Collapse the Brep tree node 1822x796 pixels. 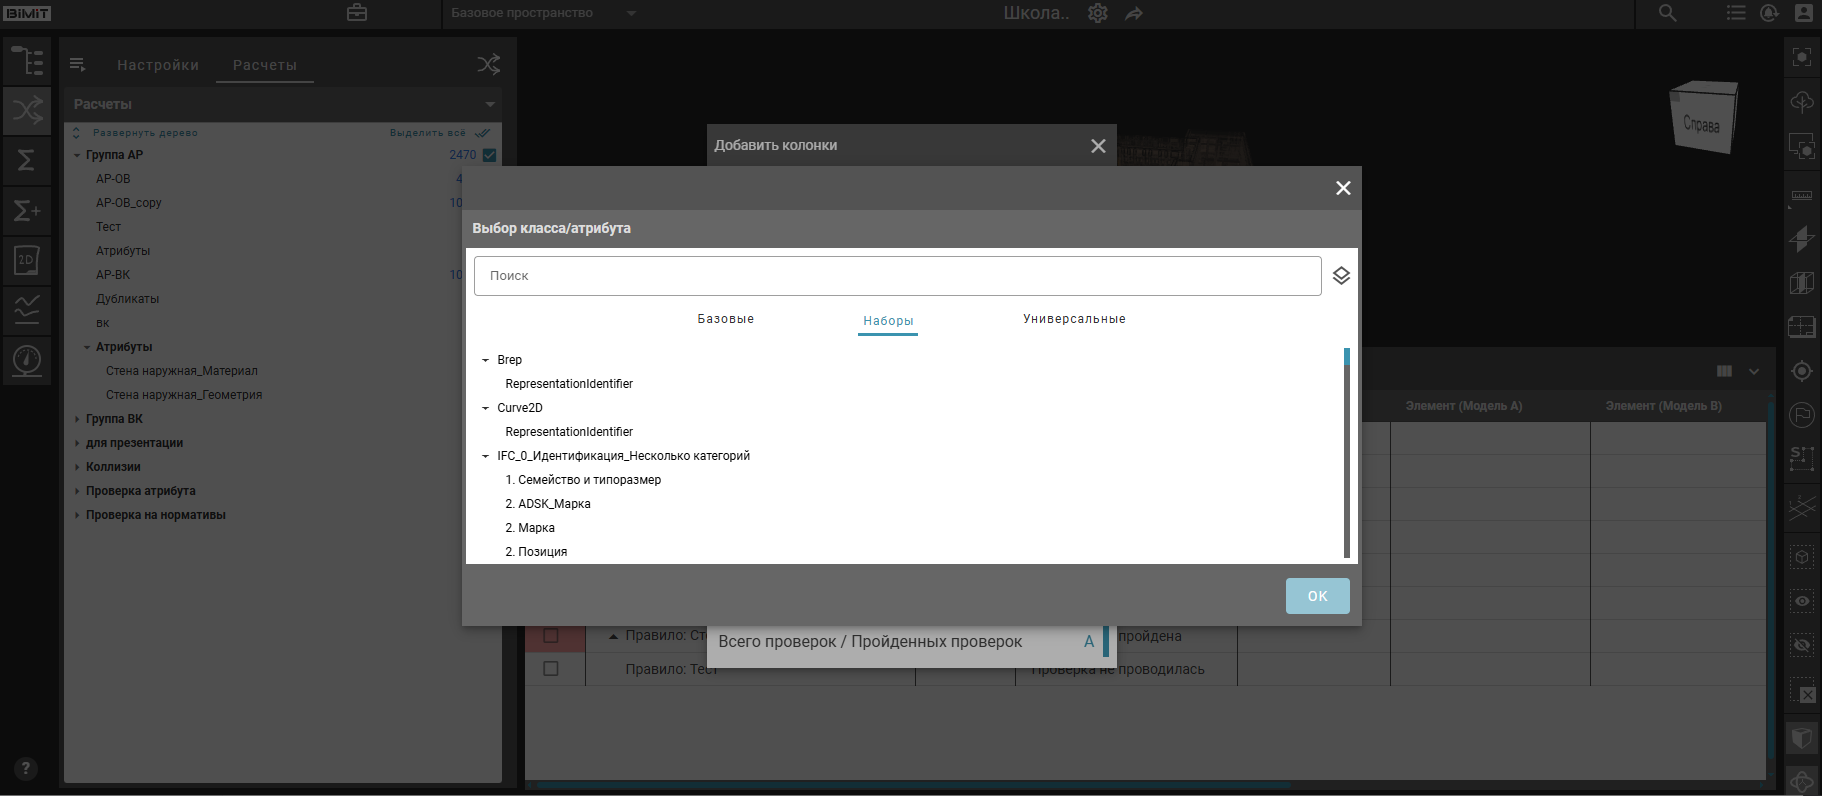pos(486,360)
